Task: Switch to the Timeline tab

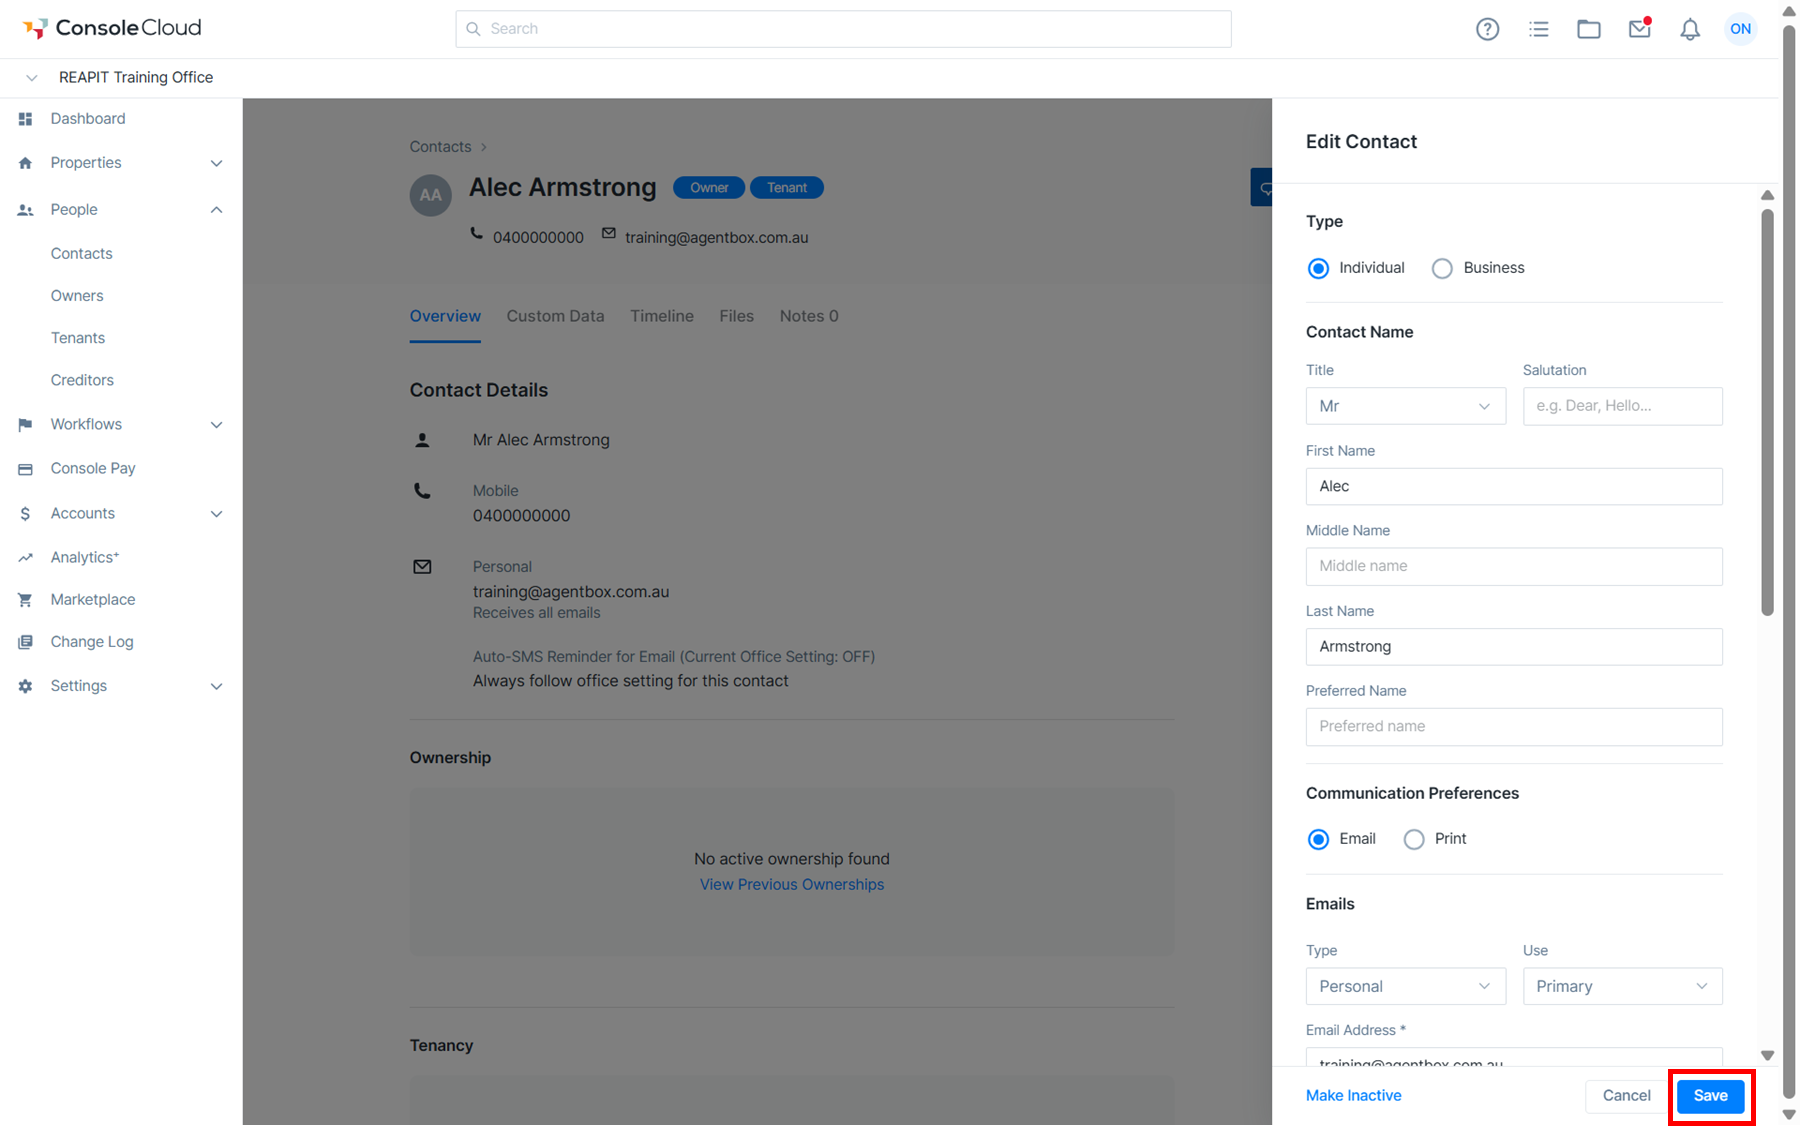Action: pyautogui.click(x=662, y=316)
